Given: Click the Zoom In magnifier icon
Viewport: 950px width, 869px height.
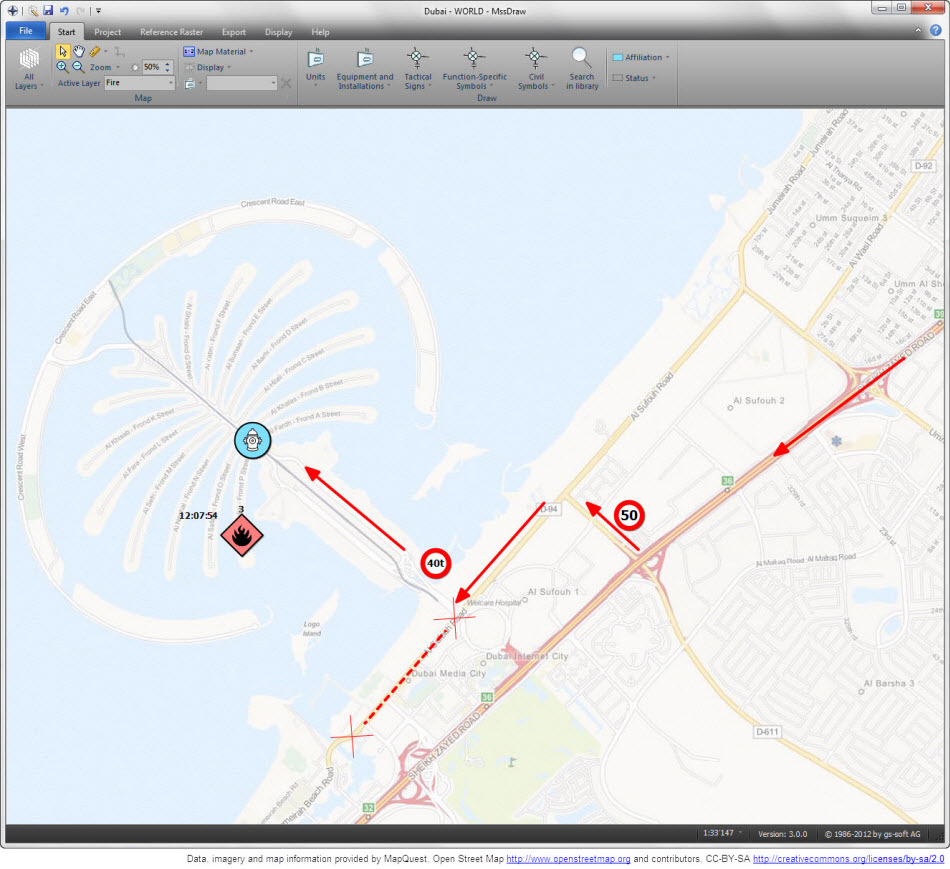Looking at the screenshot, I should [62, 65].
